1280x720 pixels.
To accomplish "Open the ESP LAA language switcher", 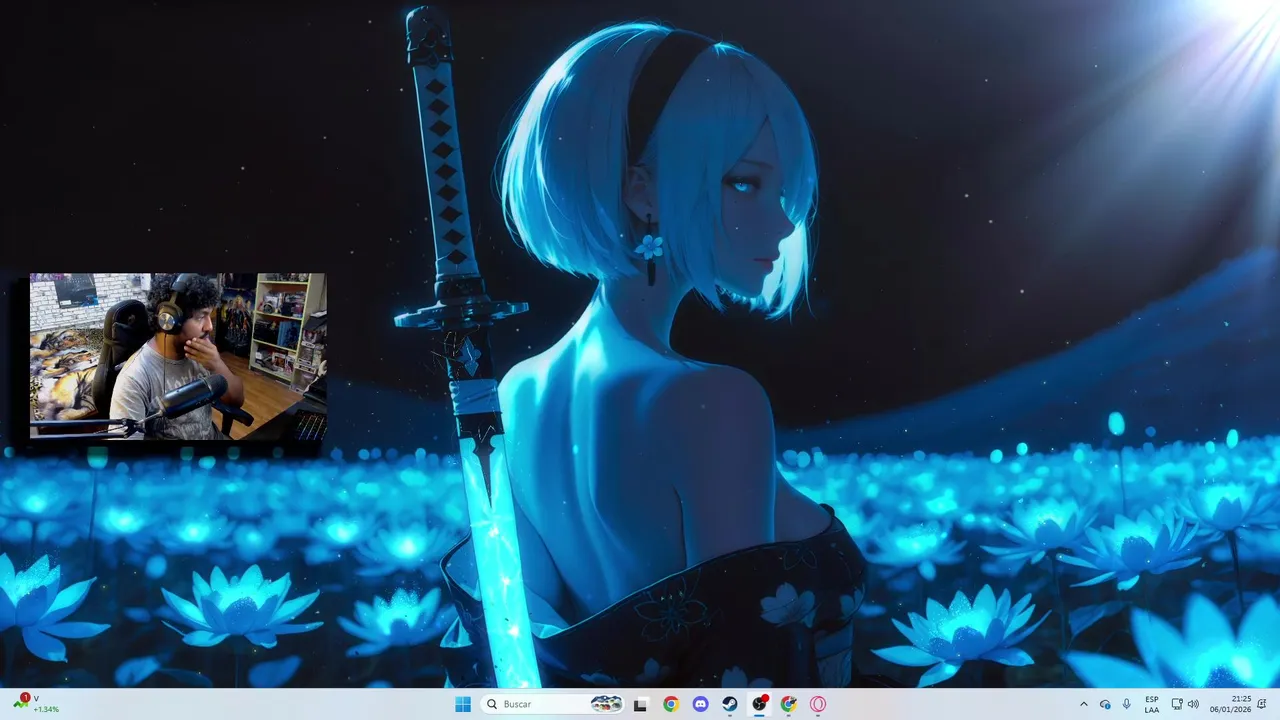I will click(x=1152, y=704).
